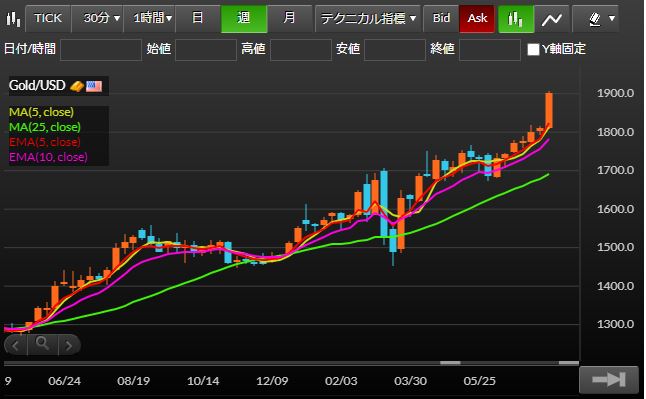
Task: Click the 03/30 date axis label
Action: (410, 381)
